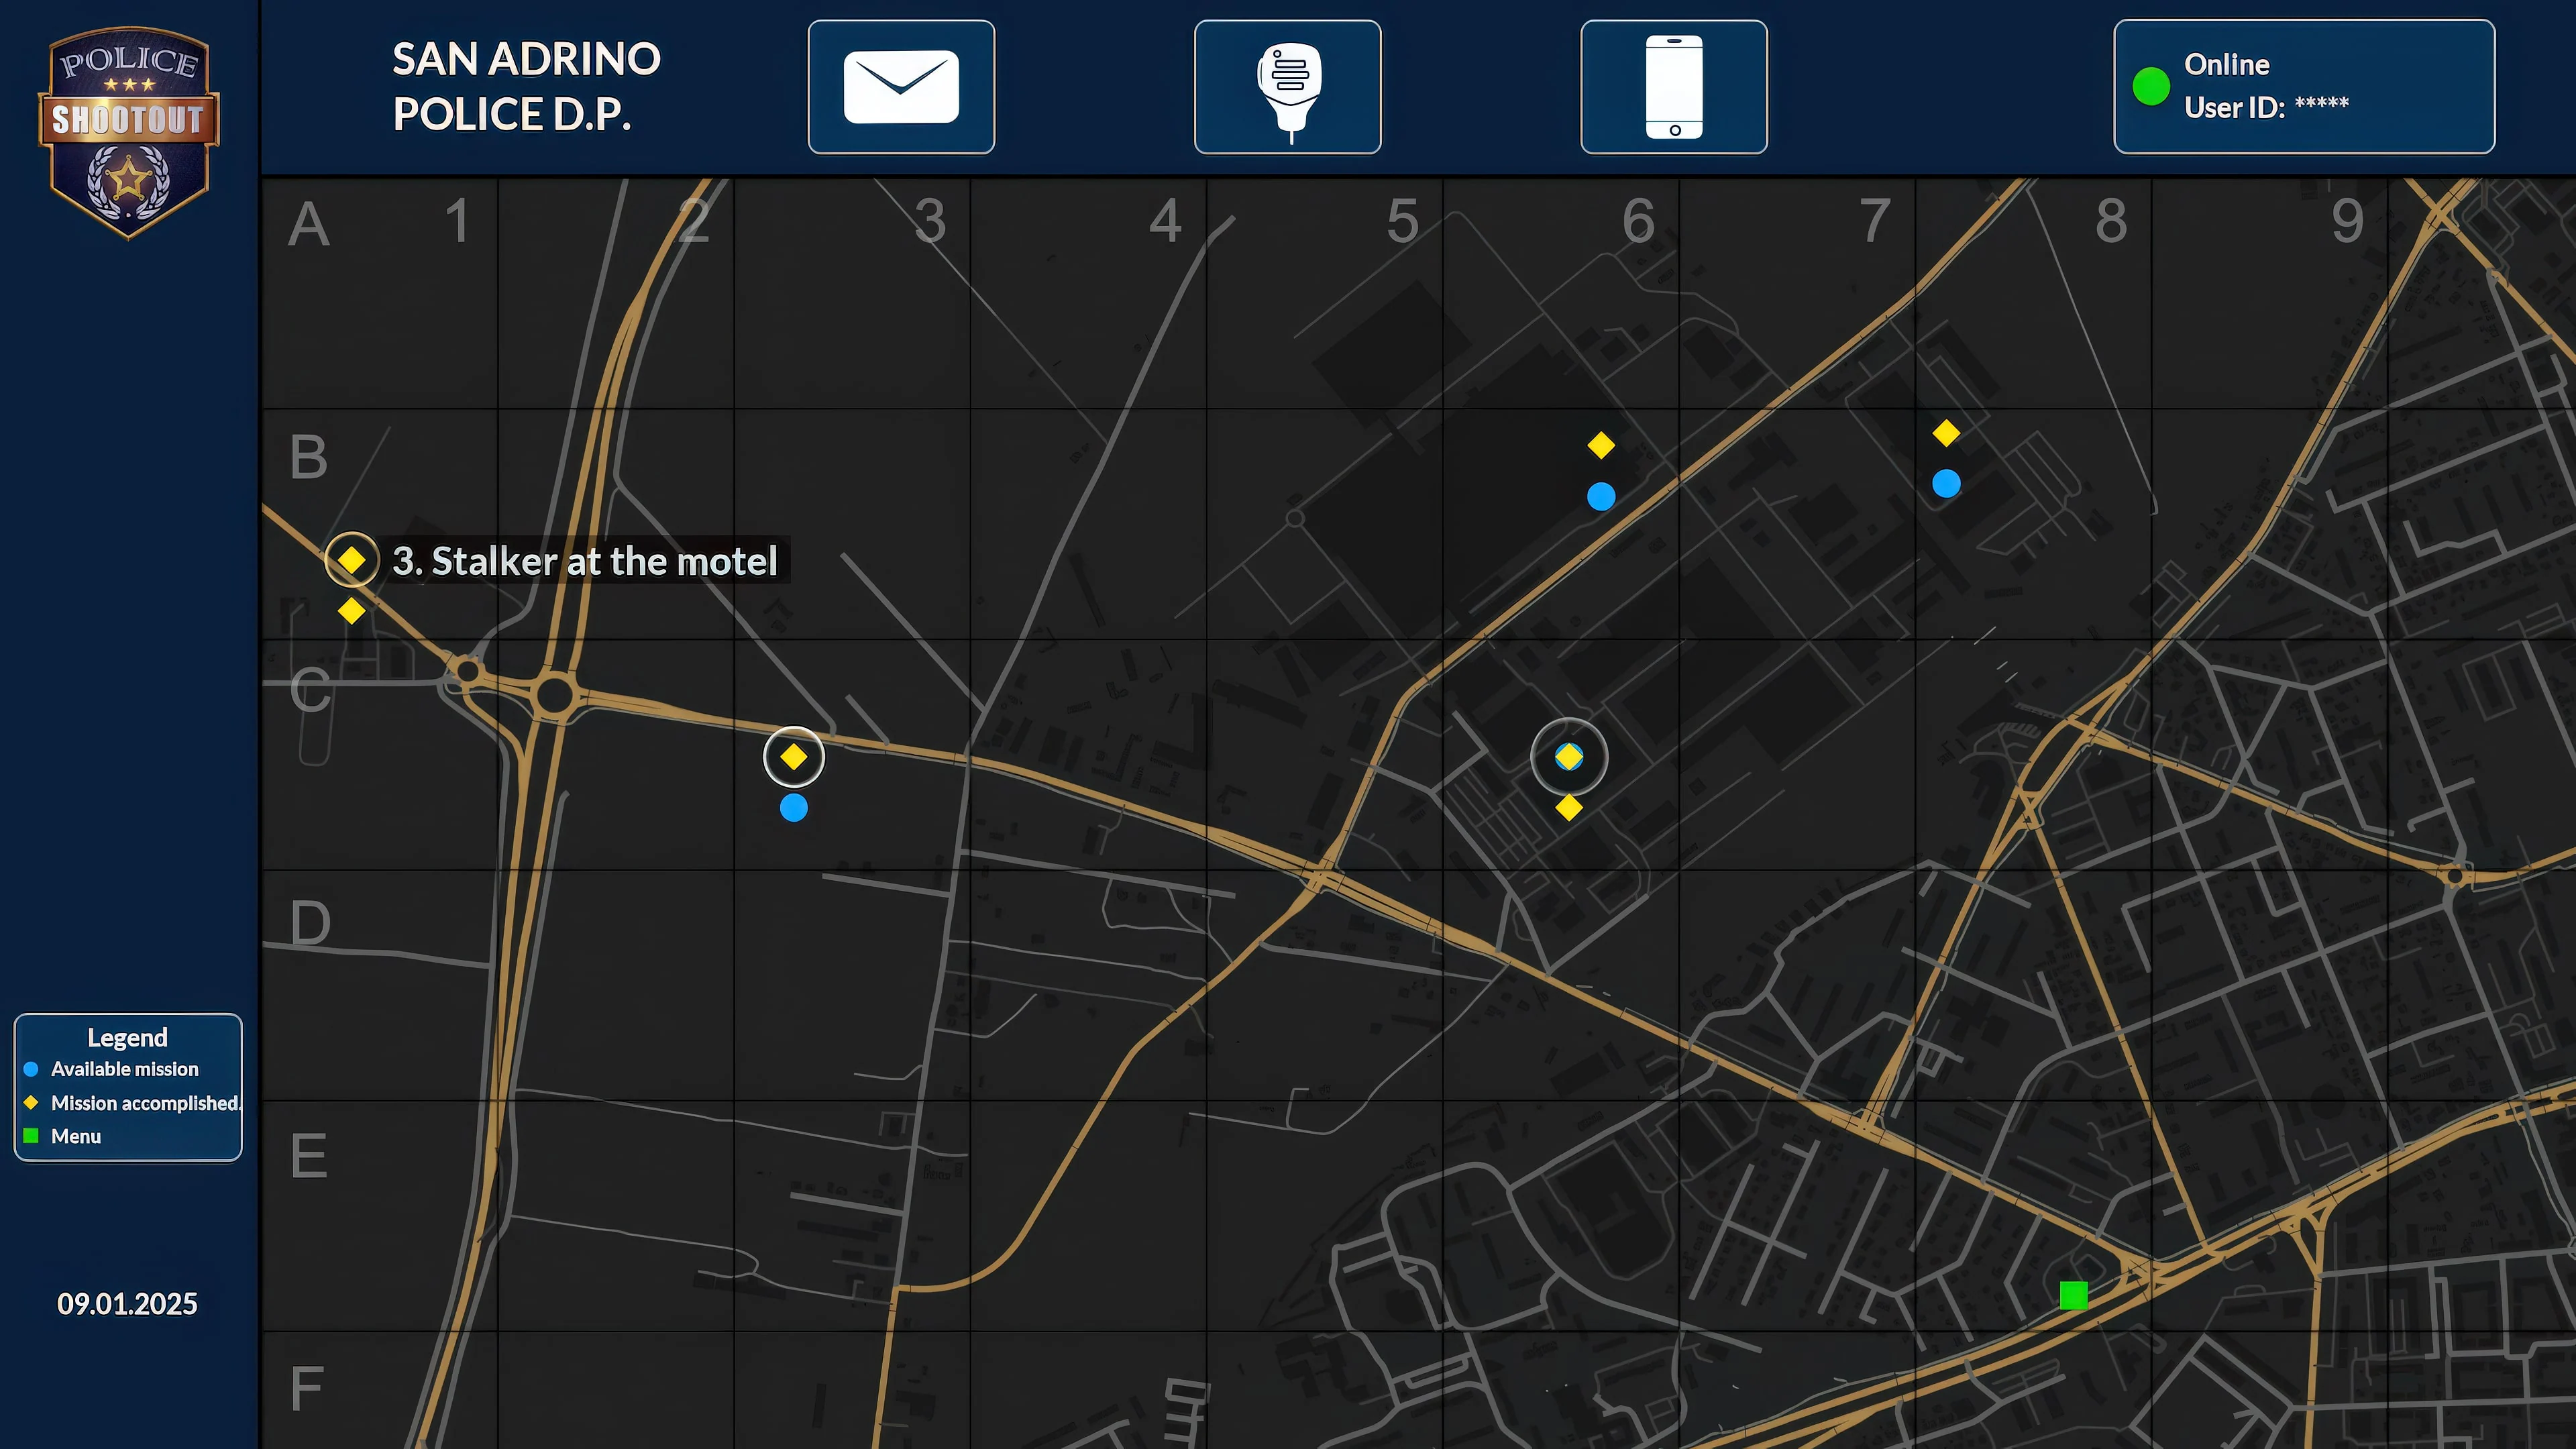
Task: Click the date 09.01.2025 in the sidebar
Action: 127,1303
